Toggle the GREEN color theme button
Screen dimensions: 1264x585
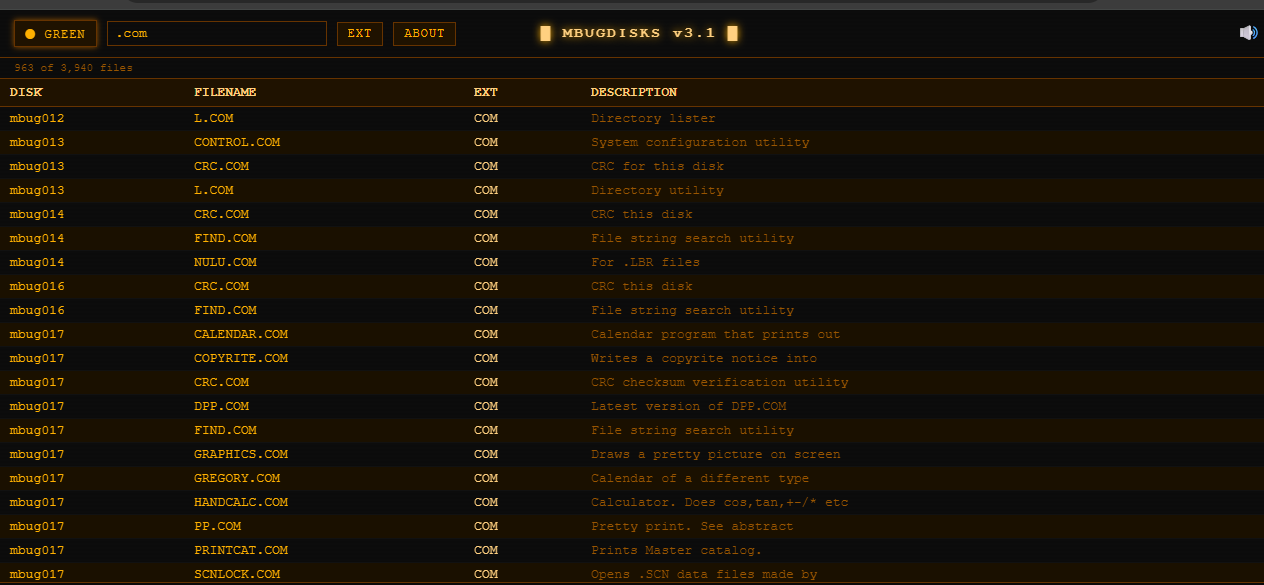pyautogui.click(x=55, y=34)
